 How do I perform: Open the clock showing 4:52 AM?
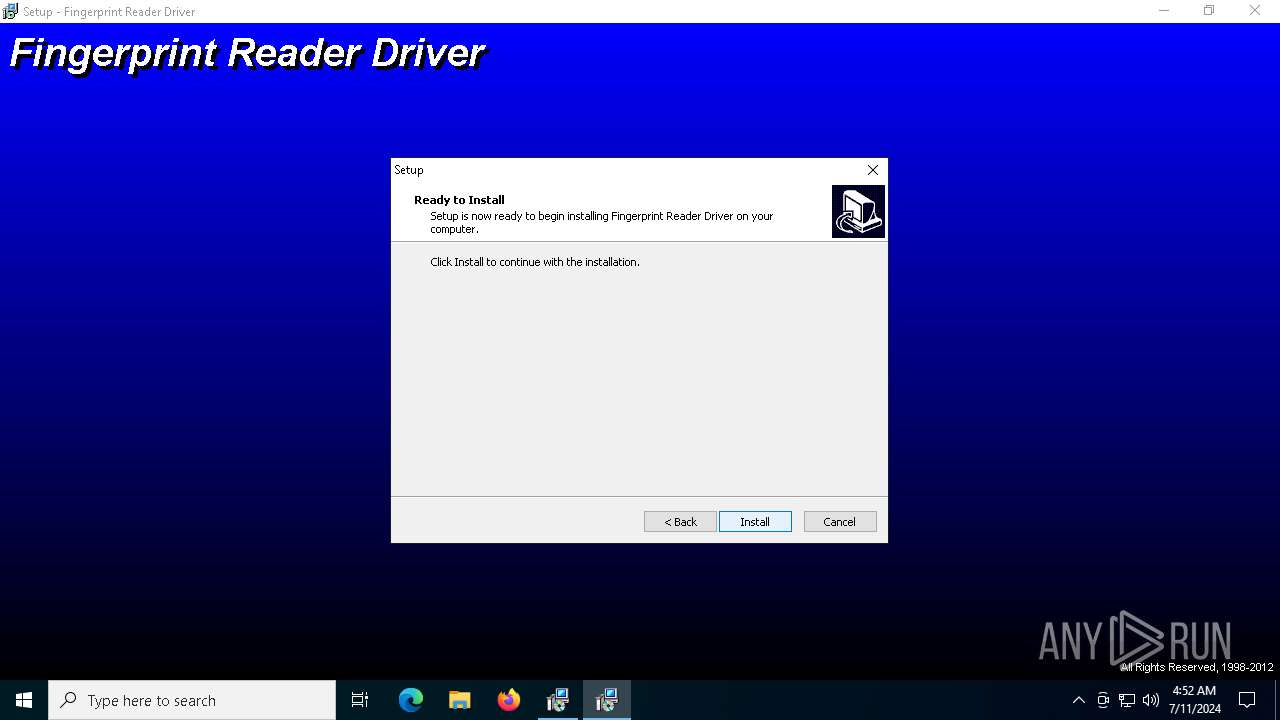tap(1194, 700)
